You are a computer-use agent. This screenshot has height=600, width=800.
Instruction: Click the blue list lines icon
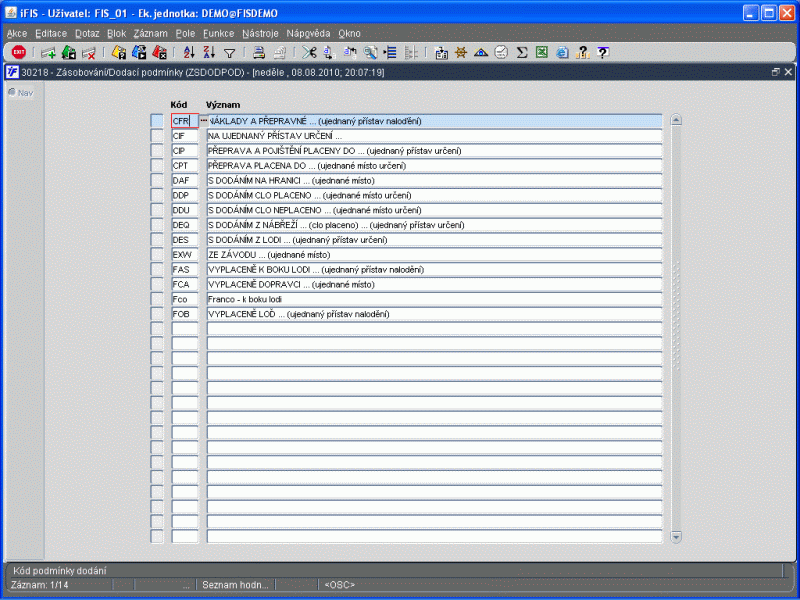point(390,52)
